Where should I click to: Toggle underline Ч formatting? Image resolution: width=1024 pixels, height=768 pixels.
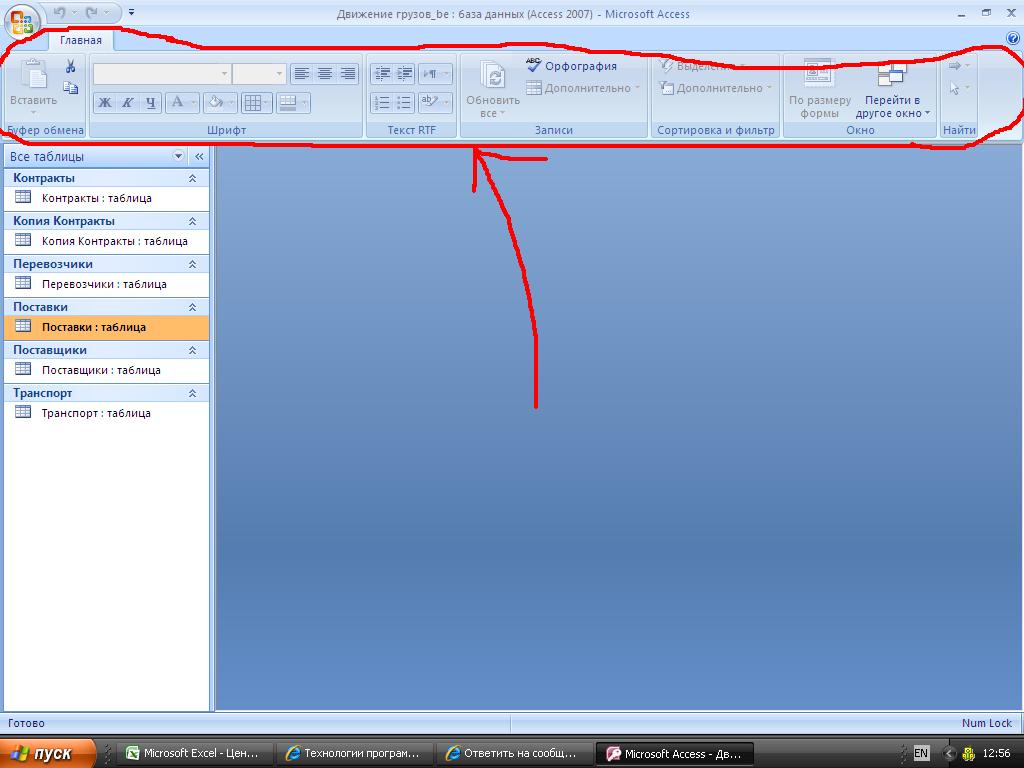coord(151,103)
